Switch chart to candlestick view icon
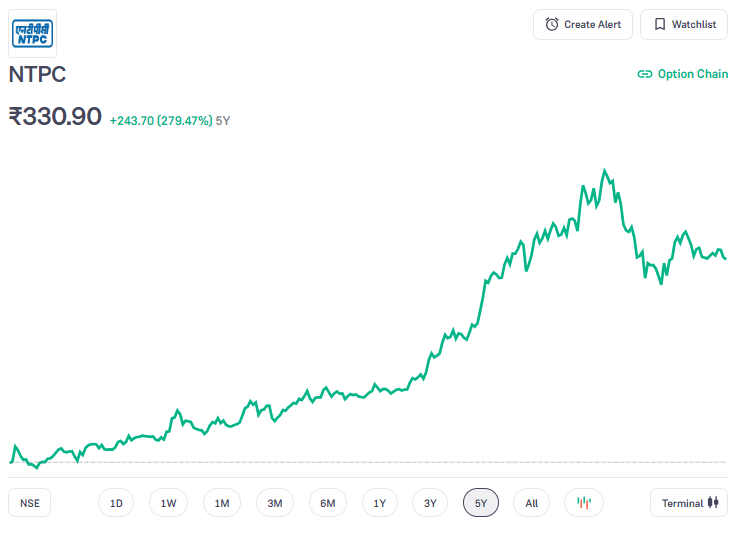The image size is (748, 536). pos(584,503)
